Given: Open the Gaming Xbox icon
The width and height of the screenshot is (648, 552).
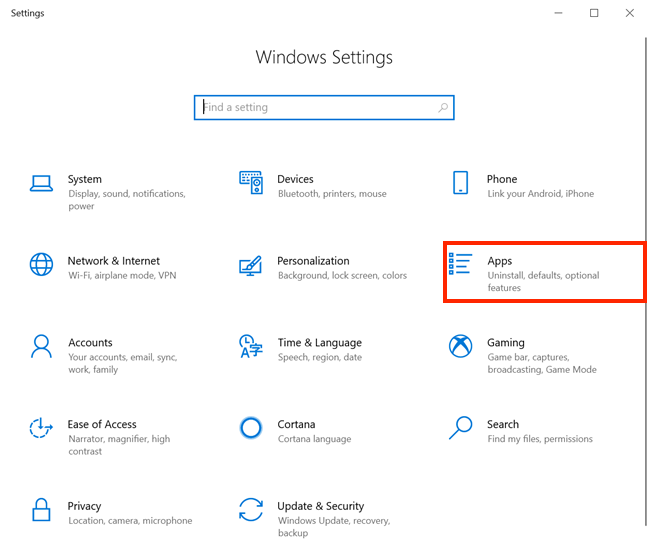Looking at the screenshot, I should [460, 346].
